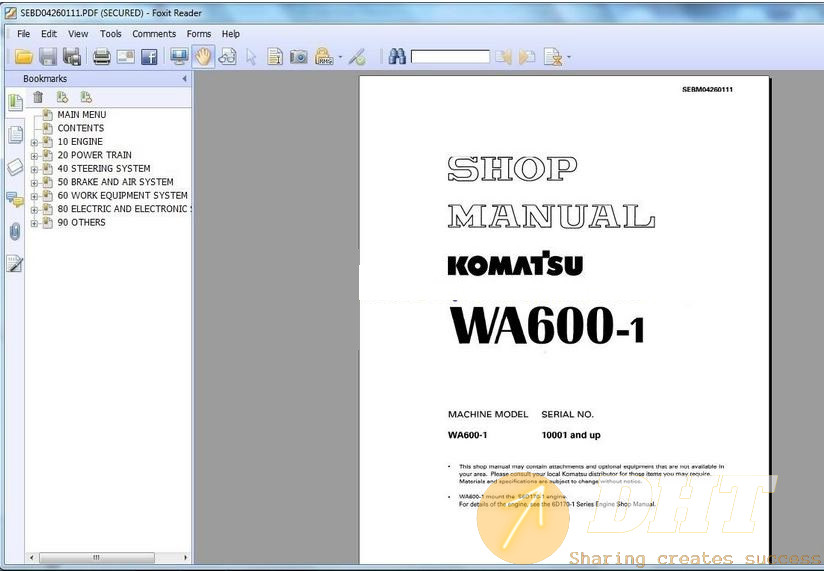Open the Tools menu

(x=110, y=34)
